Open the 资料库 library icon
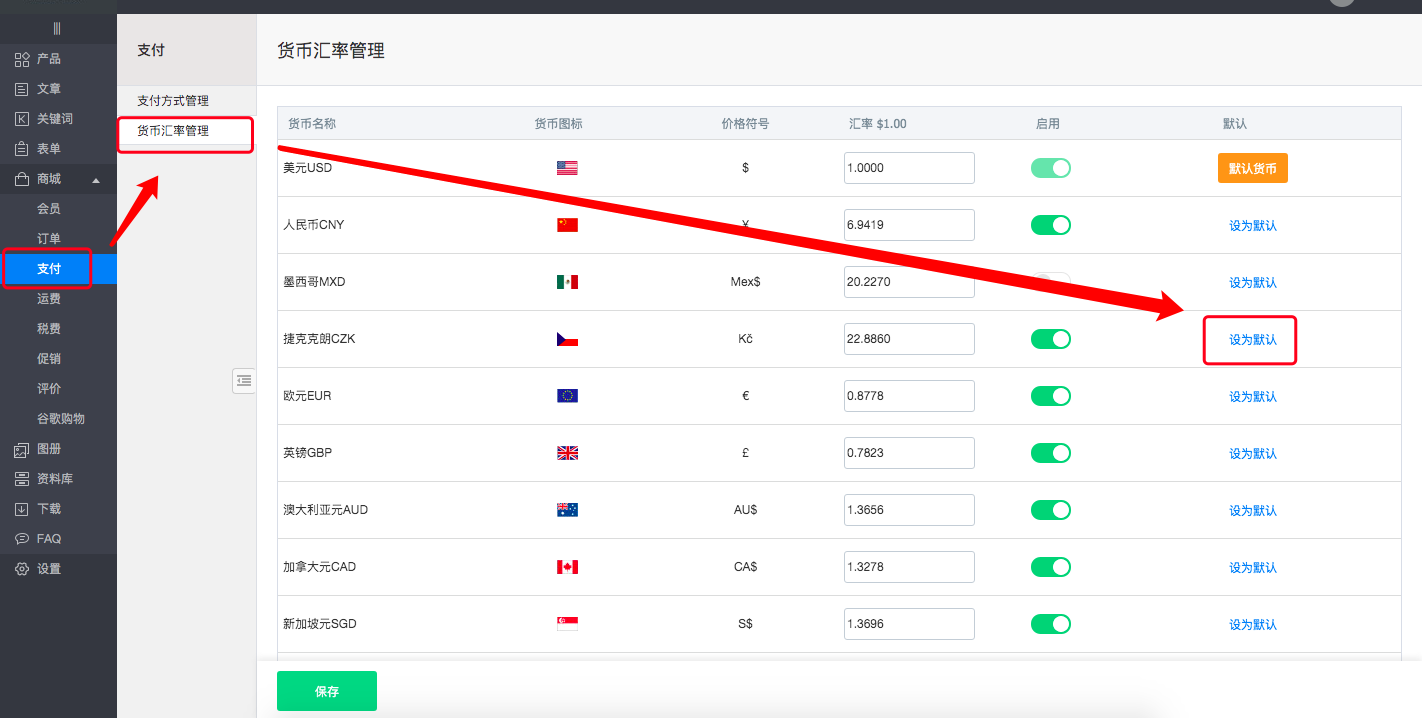 22,479
